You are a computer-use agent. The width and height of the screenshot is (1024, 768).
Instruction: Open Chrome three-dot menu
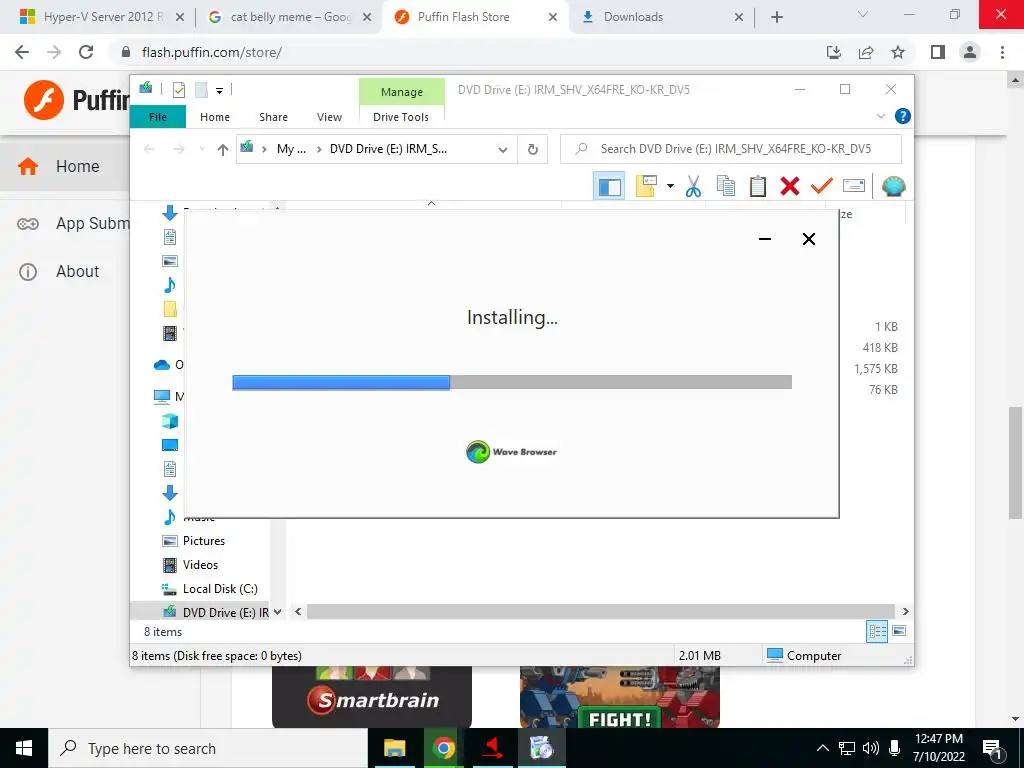pos(1002,52)
